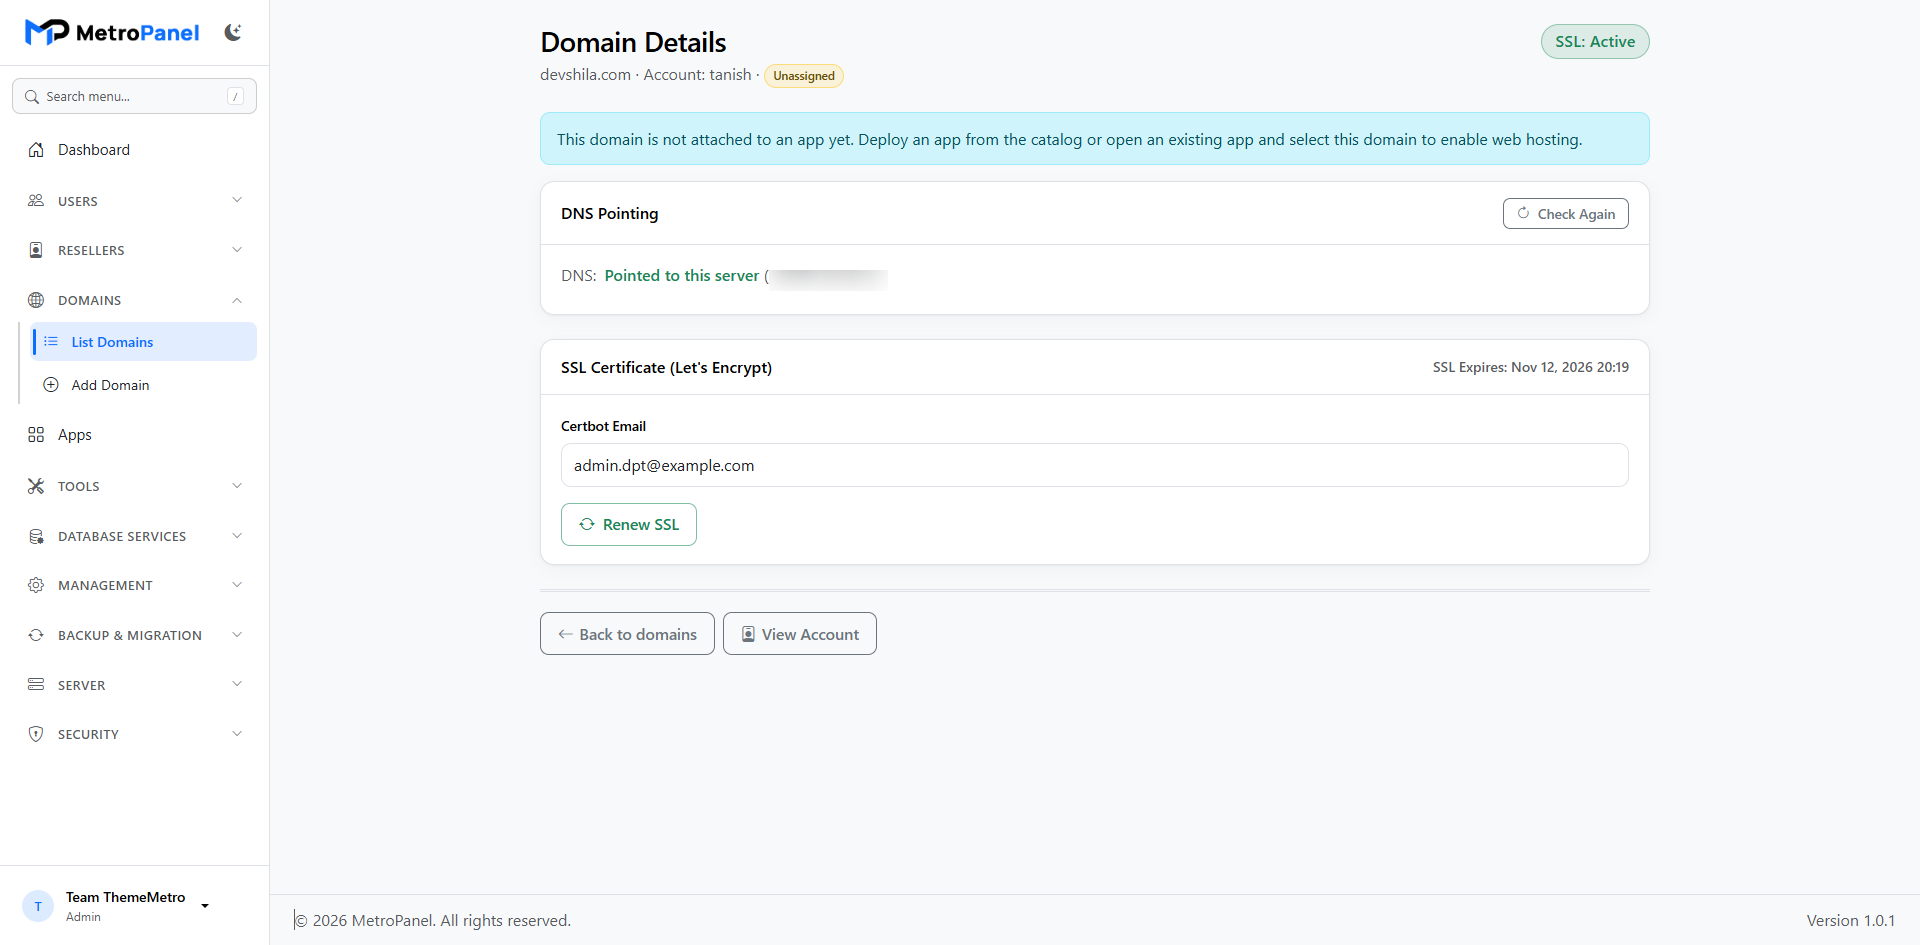The width and height of the screenshot is (1920, 945).
Task: Click the Security shield icon
Action: pyautogui.click(x=36, y=734)
